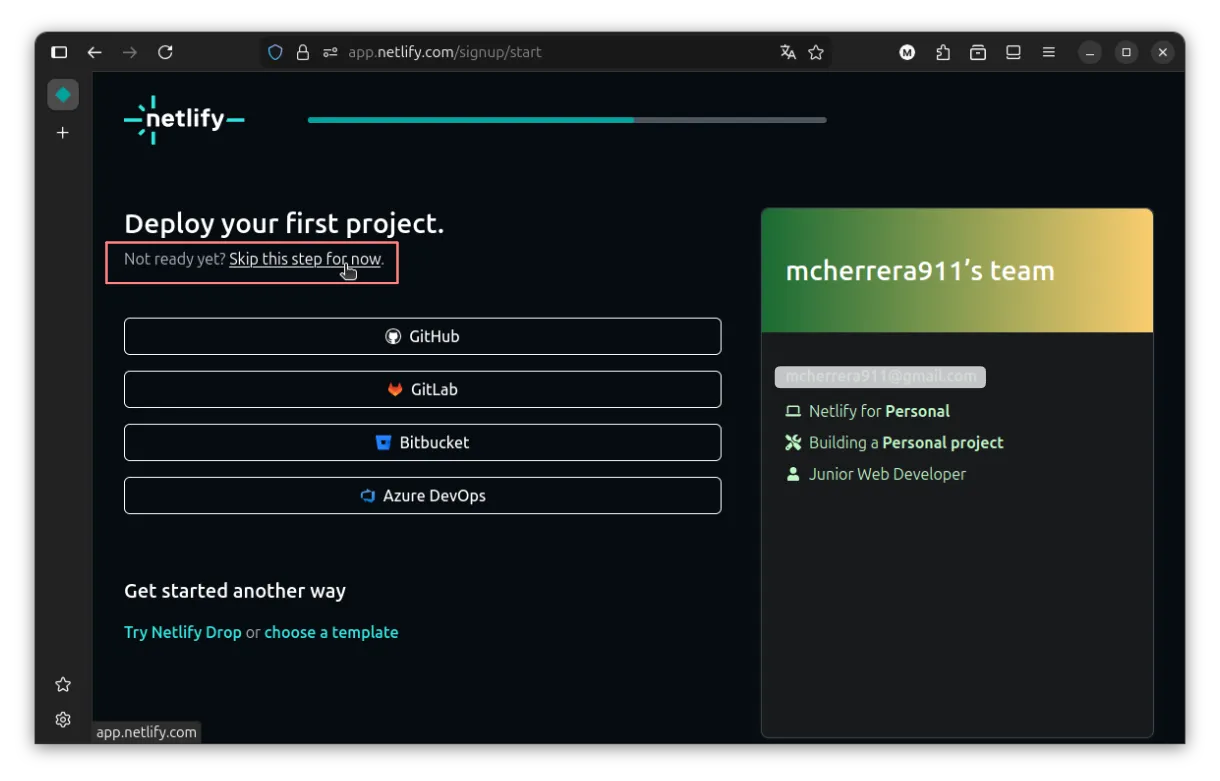Choose the GitLab button

tap(422, 389)
